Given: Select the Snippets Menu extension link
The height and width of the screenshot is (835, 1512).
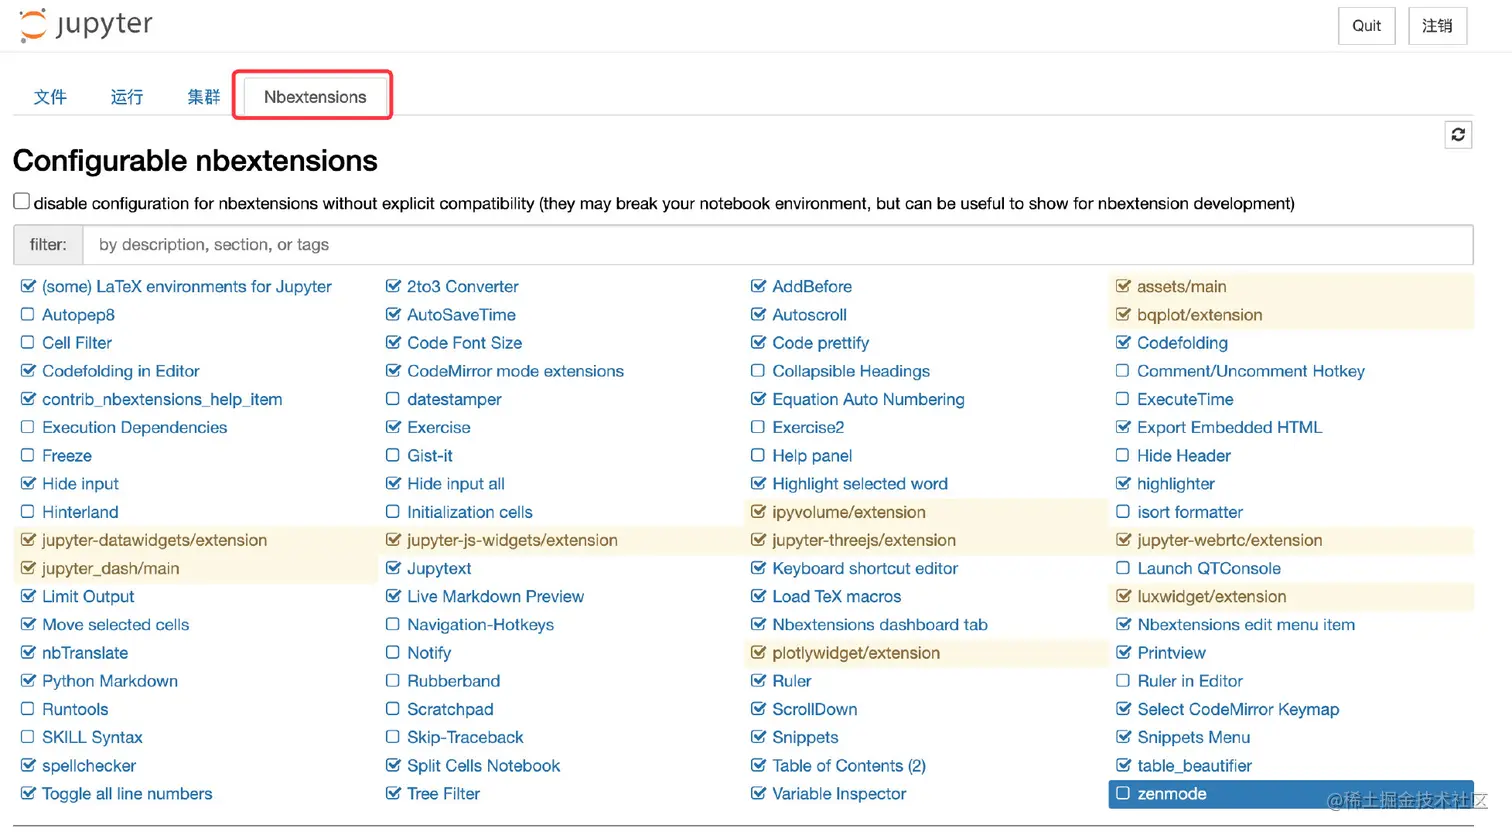Looking at the screenshot, I should point(1193,737).
